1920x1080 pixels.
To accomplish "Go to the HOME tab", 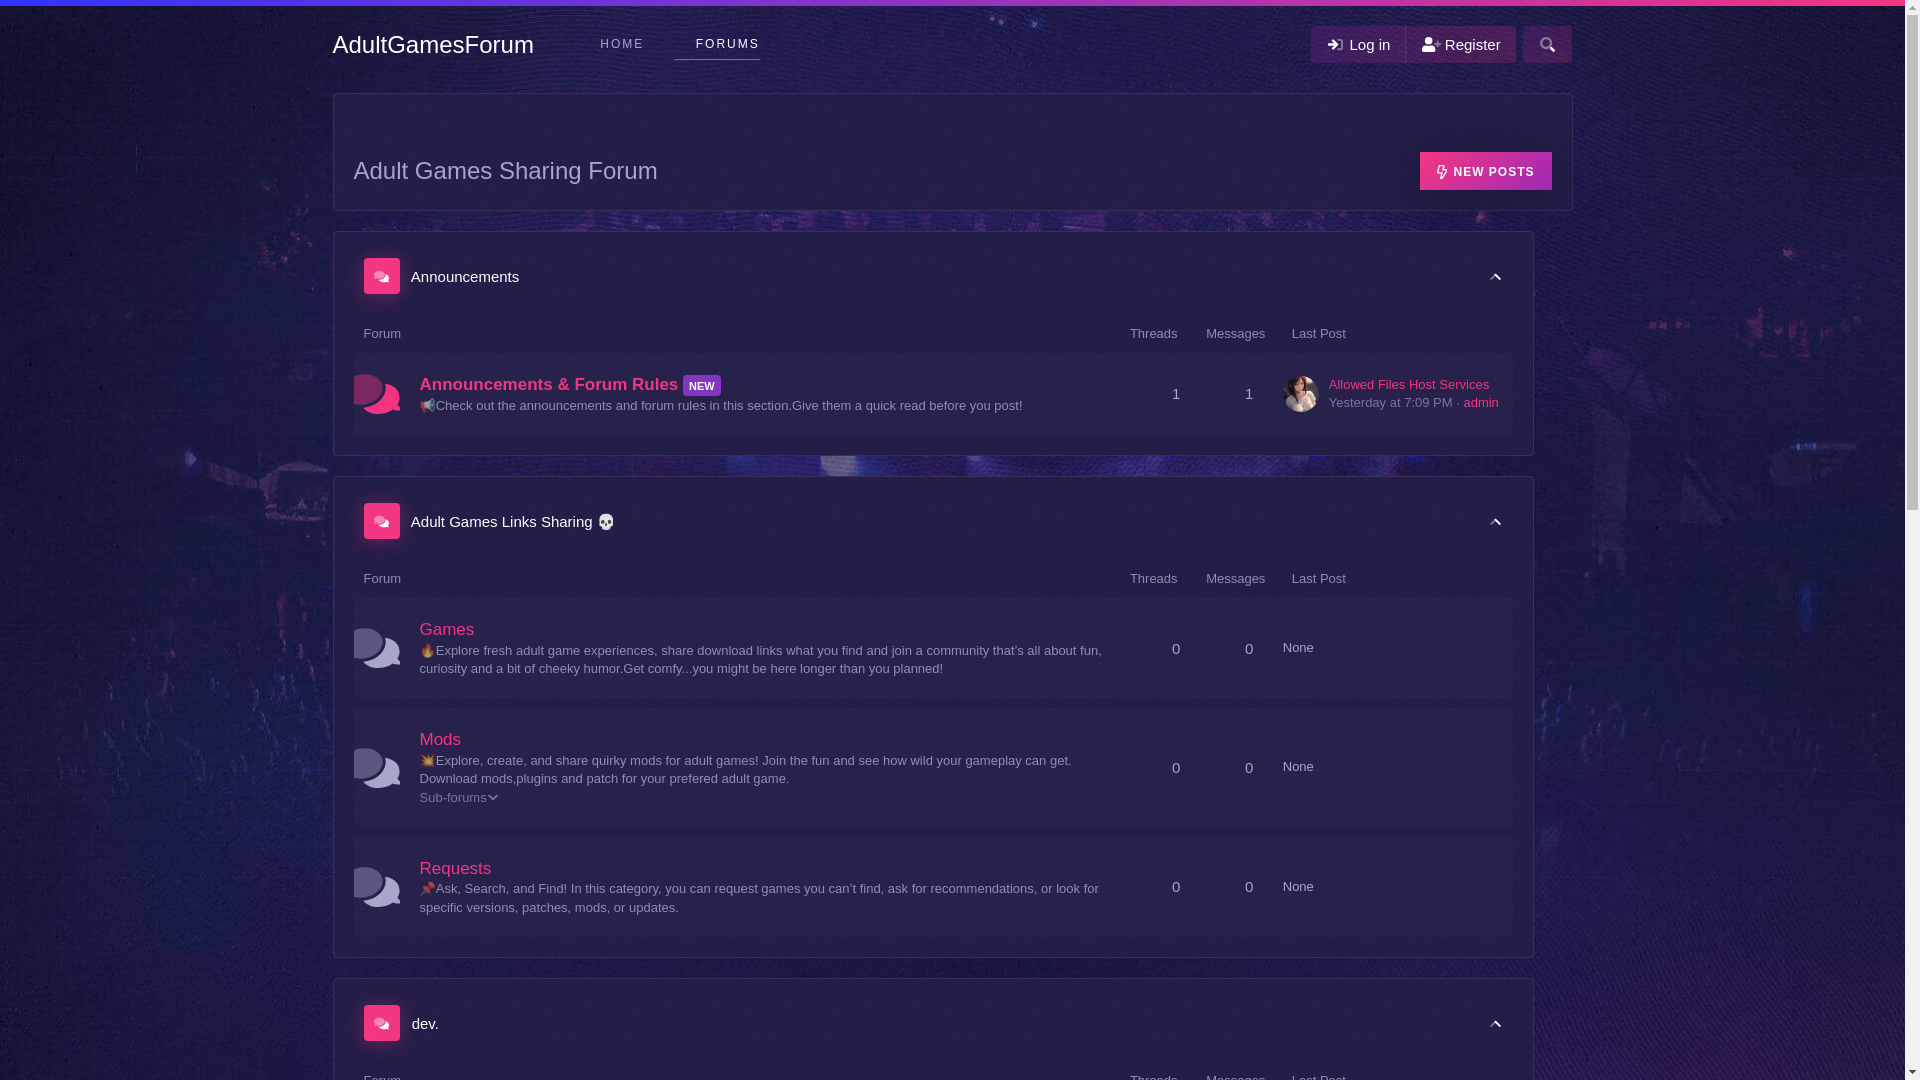I will pyautogui.click(x=622, y=44).
